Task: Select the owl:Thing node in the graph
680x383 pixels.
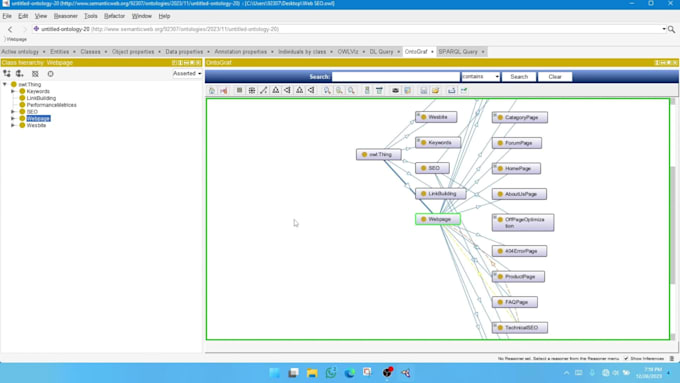Action: coord(379,154)
